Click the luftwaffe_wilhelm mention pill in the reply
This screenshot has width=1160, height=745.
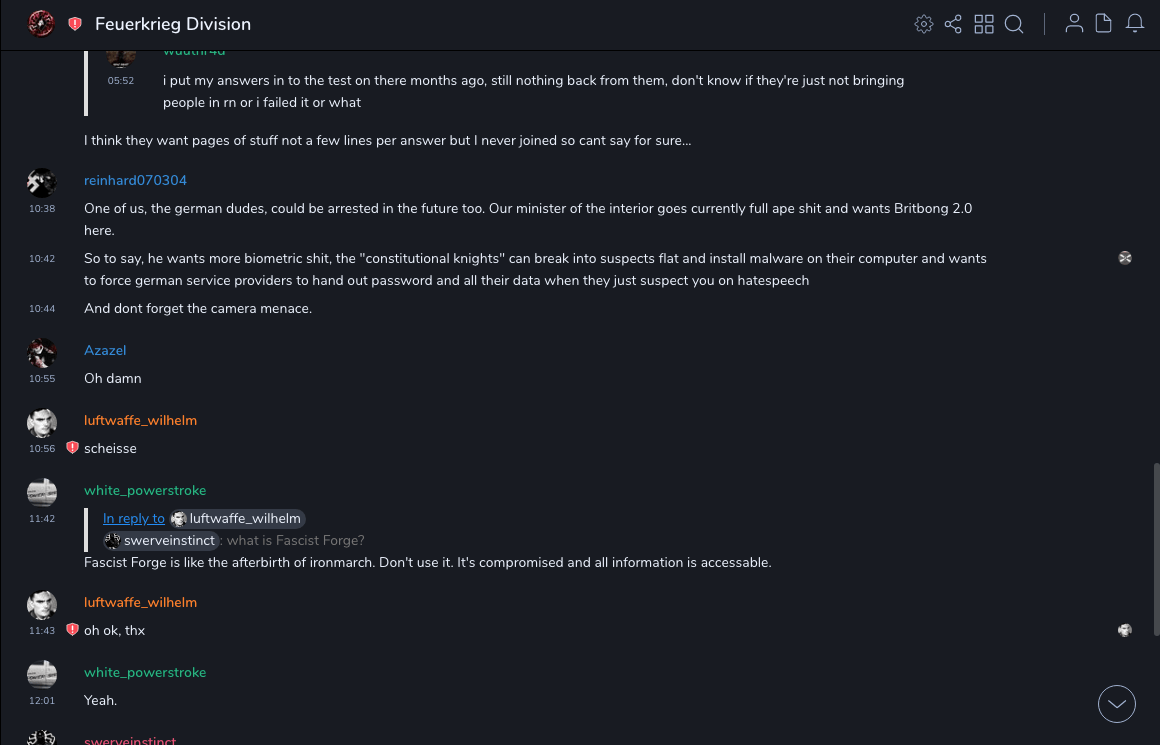237,518
